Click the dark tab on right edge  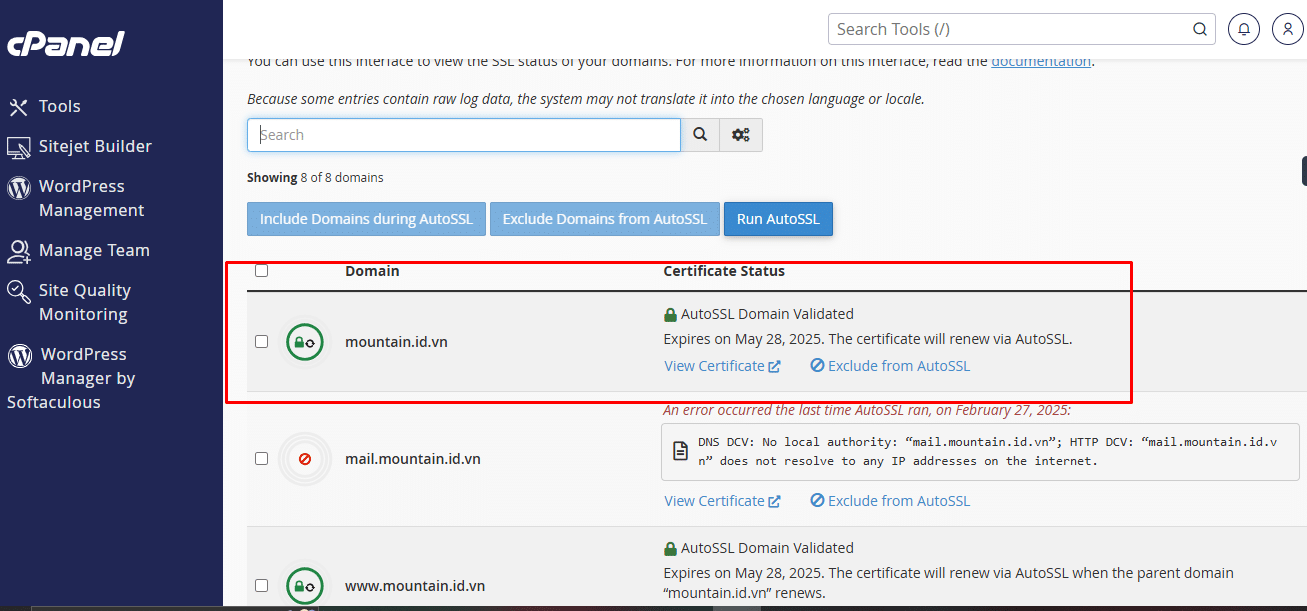[x=1304, y=171]
